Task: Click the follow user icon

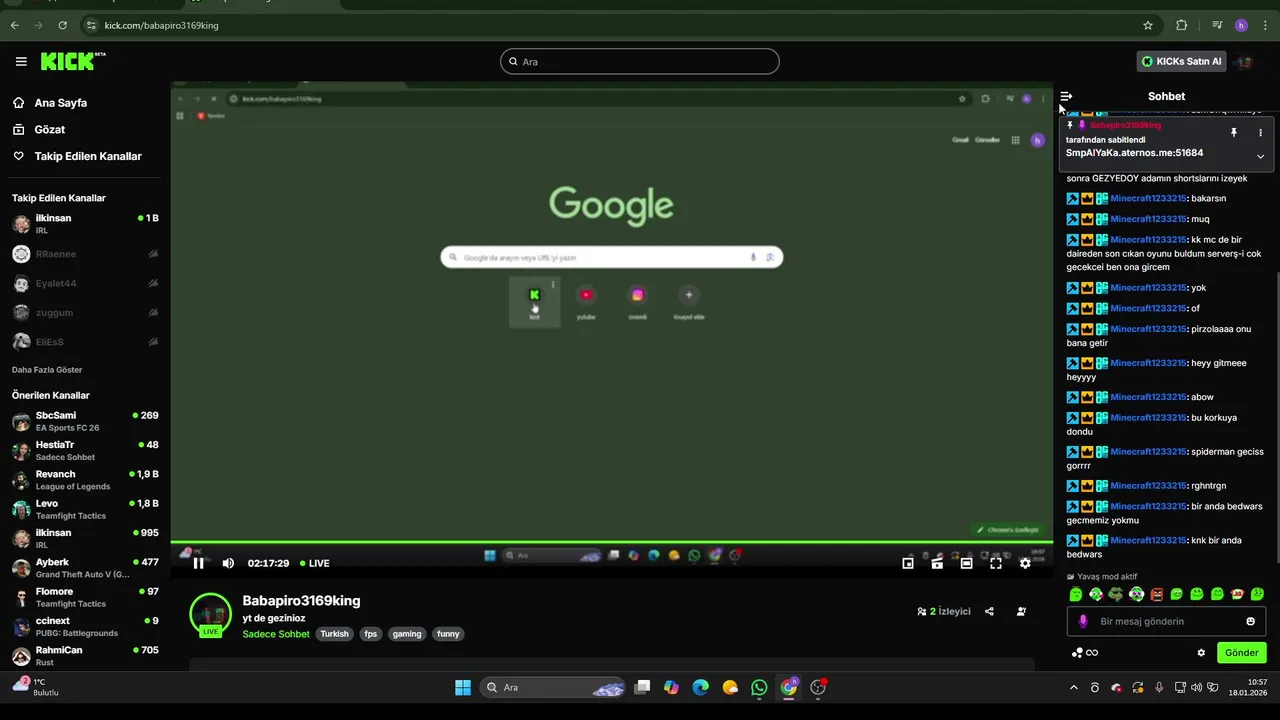Action: [x=1021, y=611]
